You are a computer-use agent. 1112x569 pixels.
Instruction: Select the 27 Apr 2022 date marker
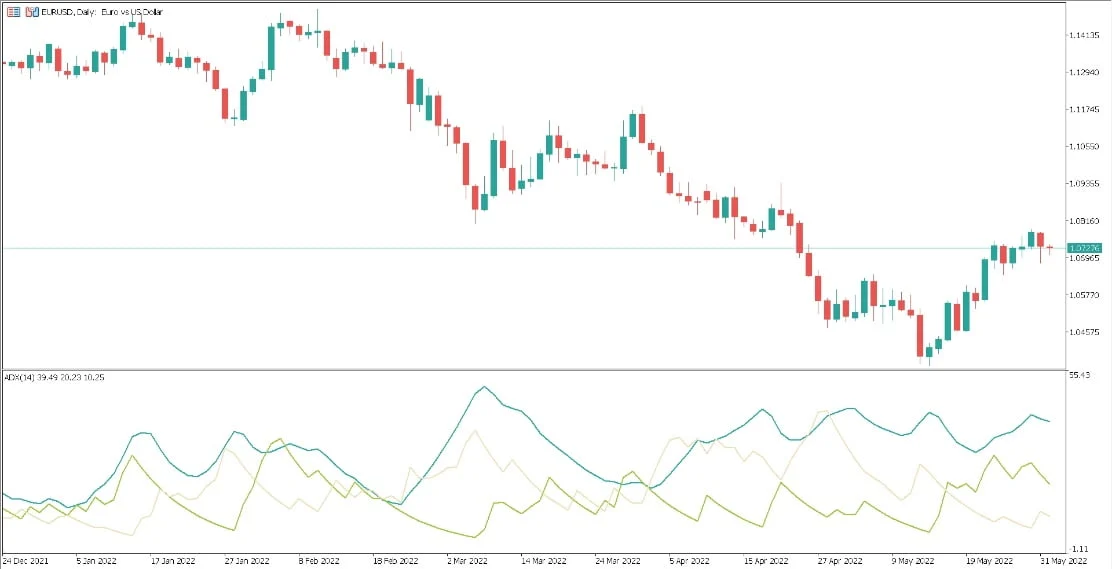tap(837, 560)
